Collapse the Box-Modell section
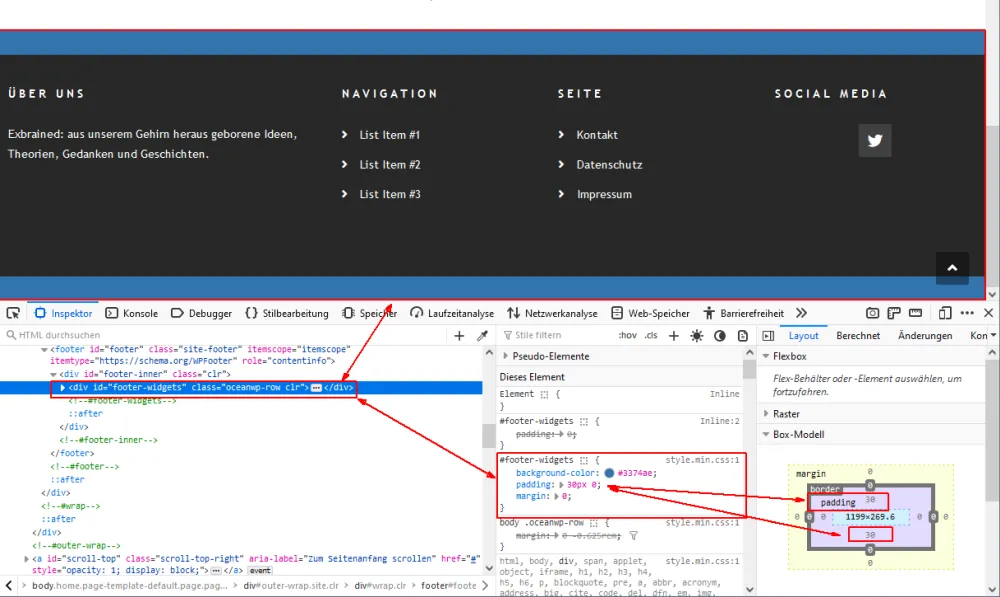 [x=766, y=434]
